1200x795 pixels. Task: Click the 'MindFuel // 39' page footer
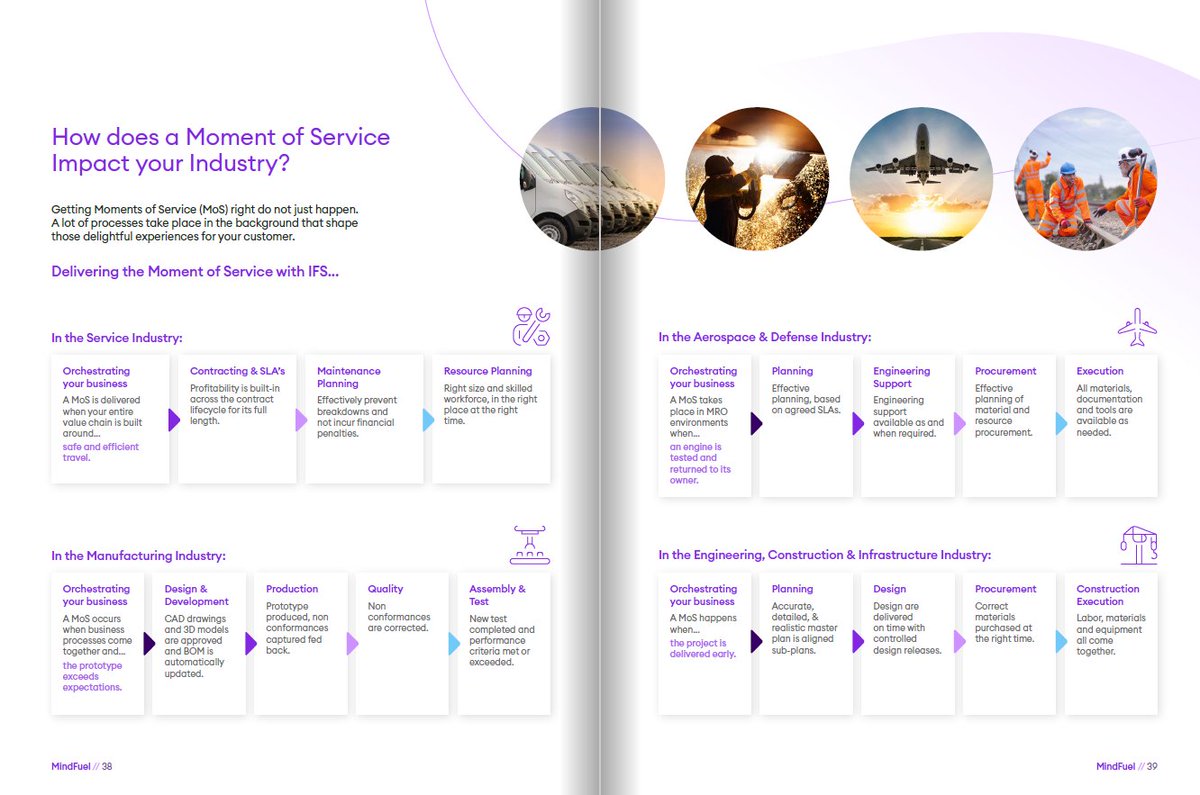1127,767
